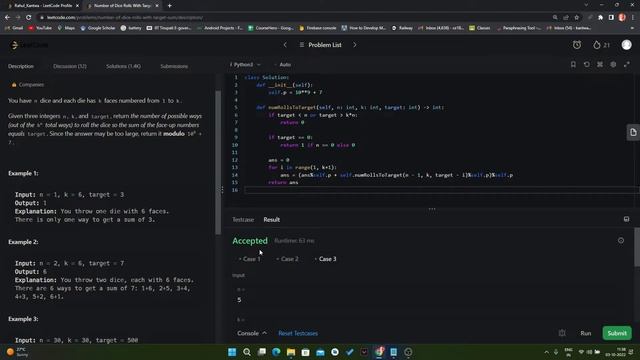Click the Example 2 heading

coord(23,242)
